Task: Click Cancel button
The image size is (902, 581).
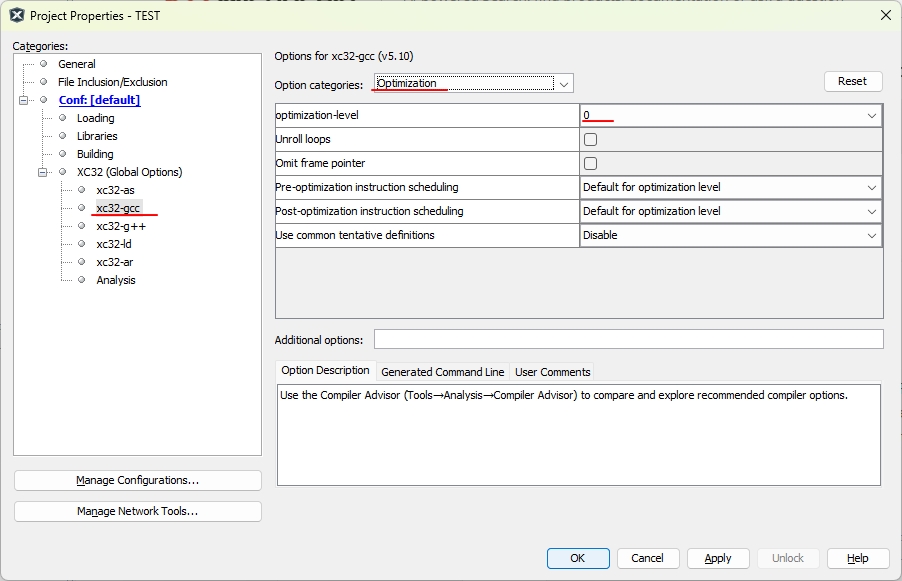Action: [648, 558]
